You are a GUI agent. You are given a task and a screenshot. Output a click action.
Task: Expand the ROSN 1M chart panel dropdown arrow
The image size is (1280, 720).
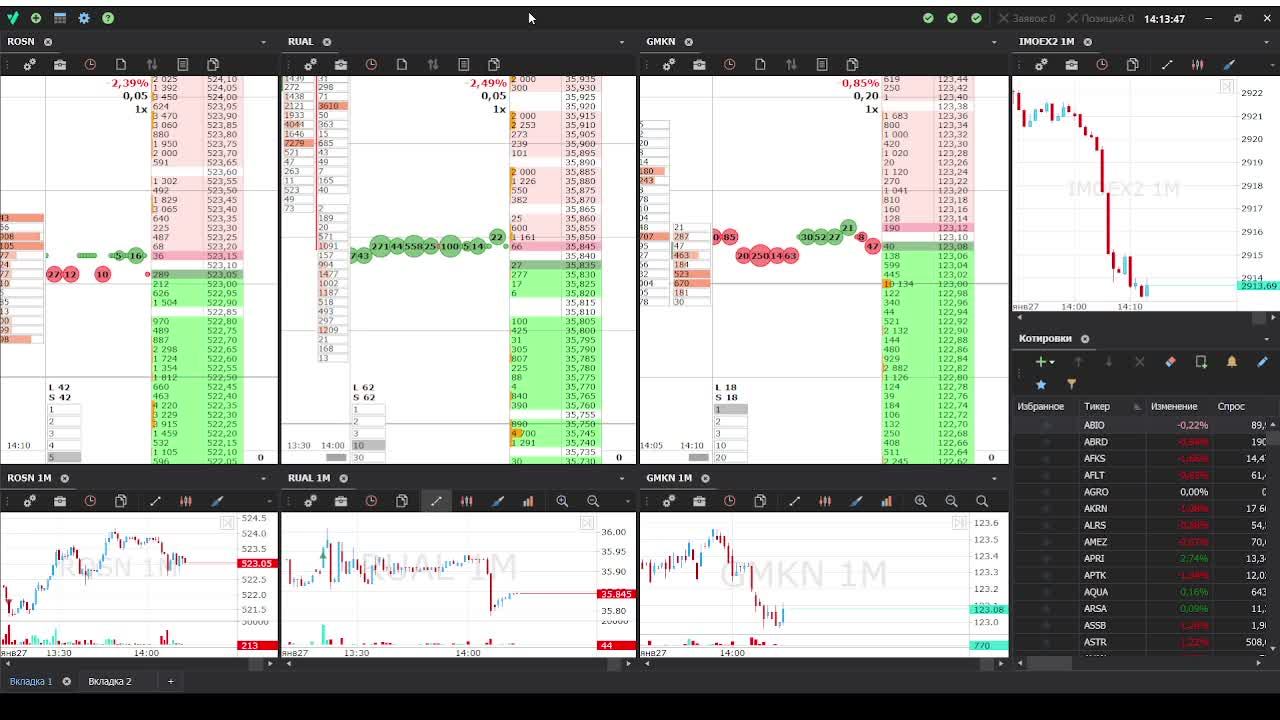click(x=263, y=478)
